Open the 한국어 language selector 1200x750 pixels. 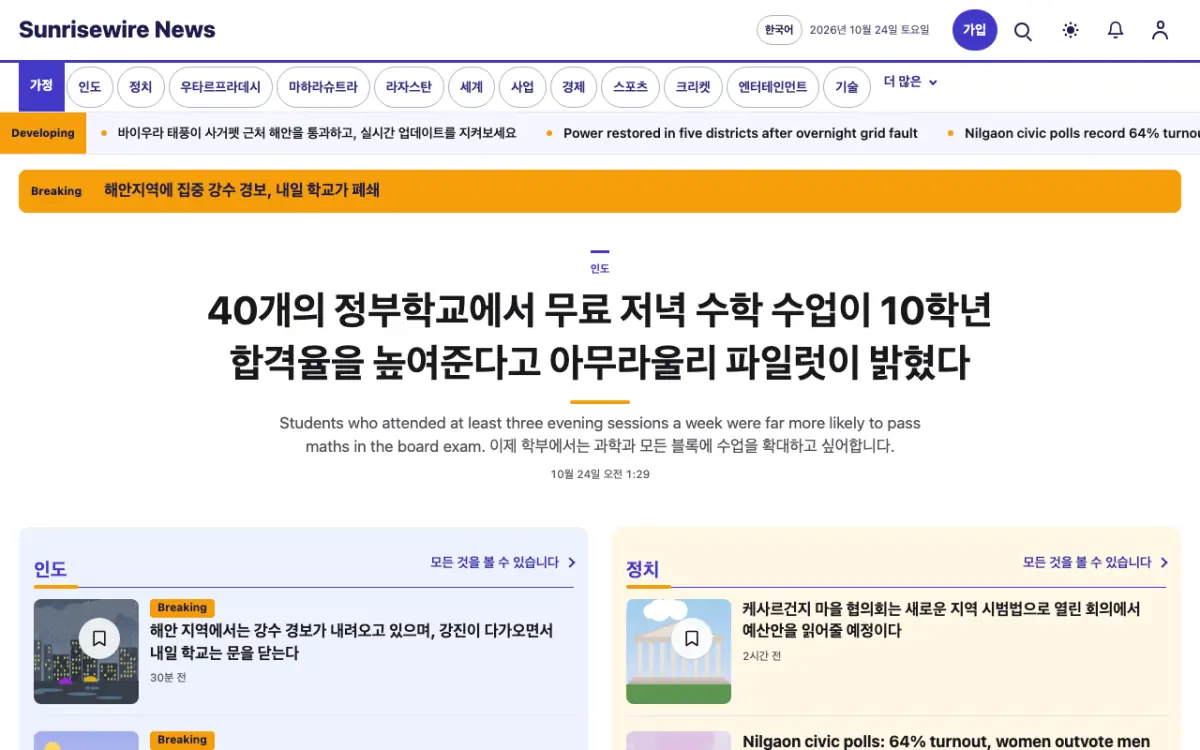coord(779,30)
